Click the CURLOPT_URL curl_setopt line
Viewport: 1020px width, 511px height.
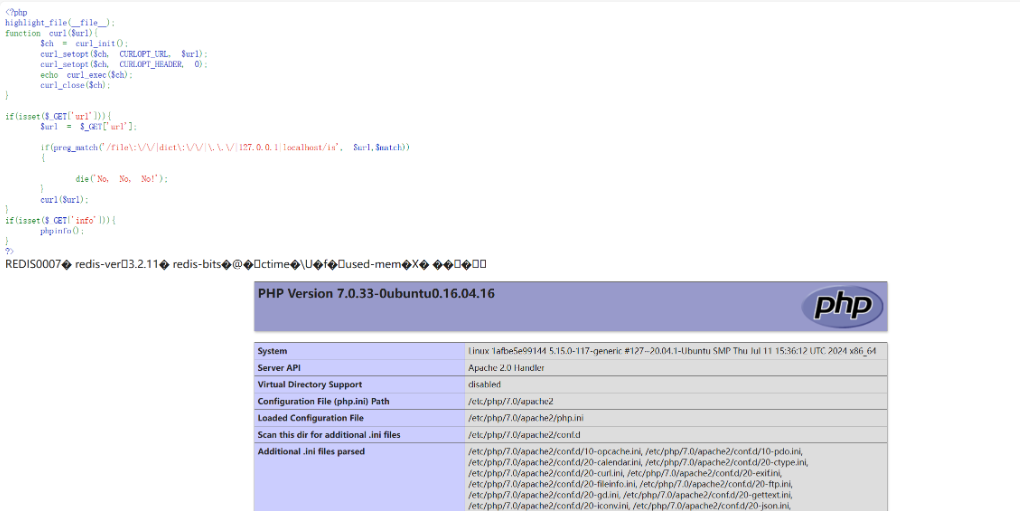point(124,54)
